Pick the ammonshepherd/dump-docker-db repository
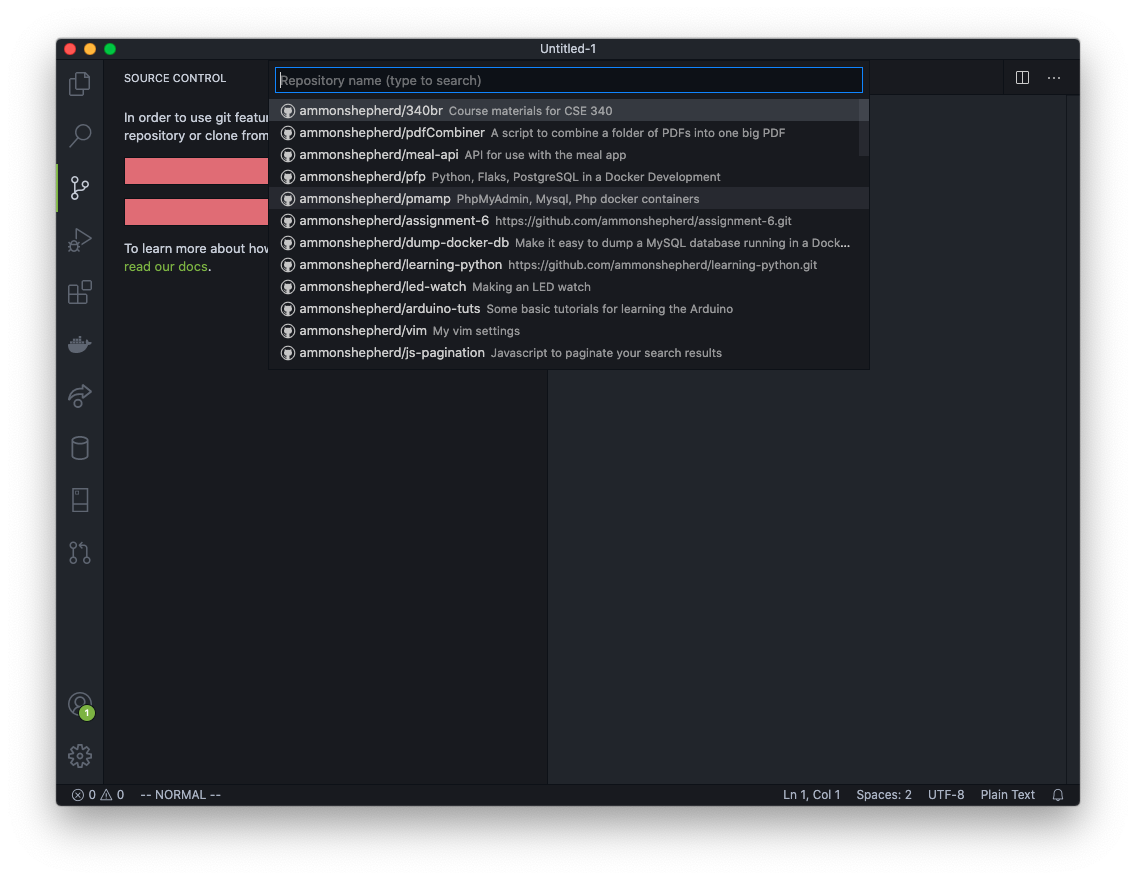This screenshot has height=880, width=1136. 569,243
